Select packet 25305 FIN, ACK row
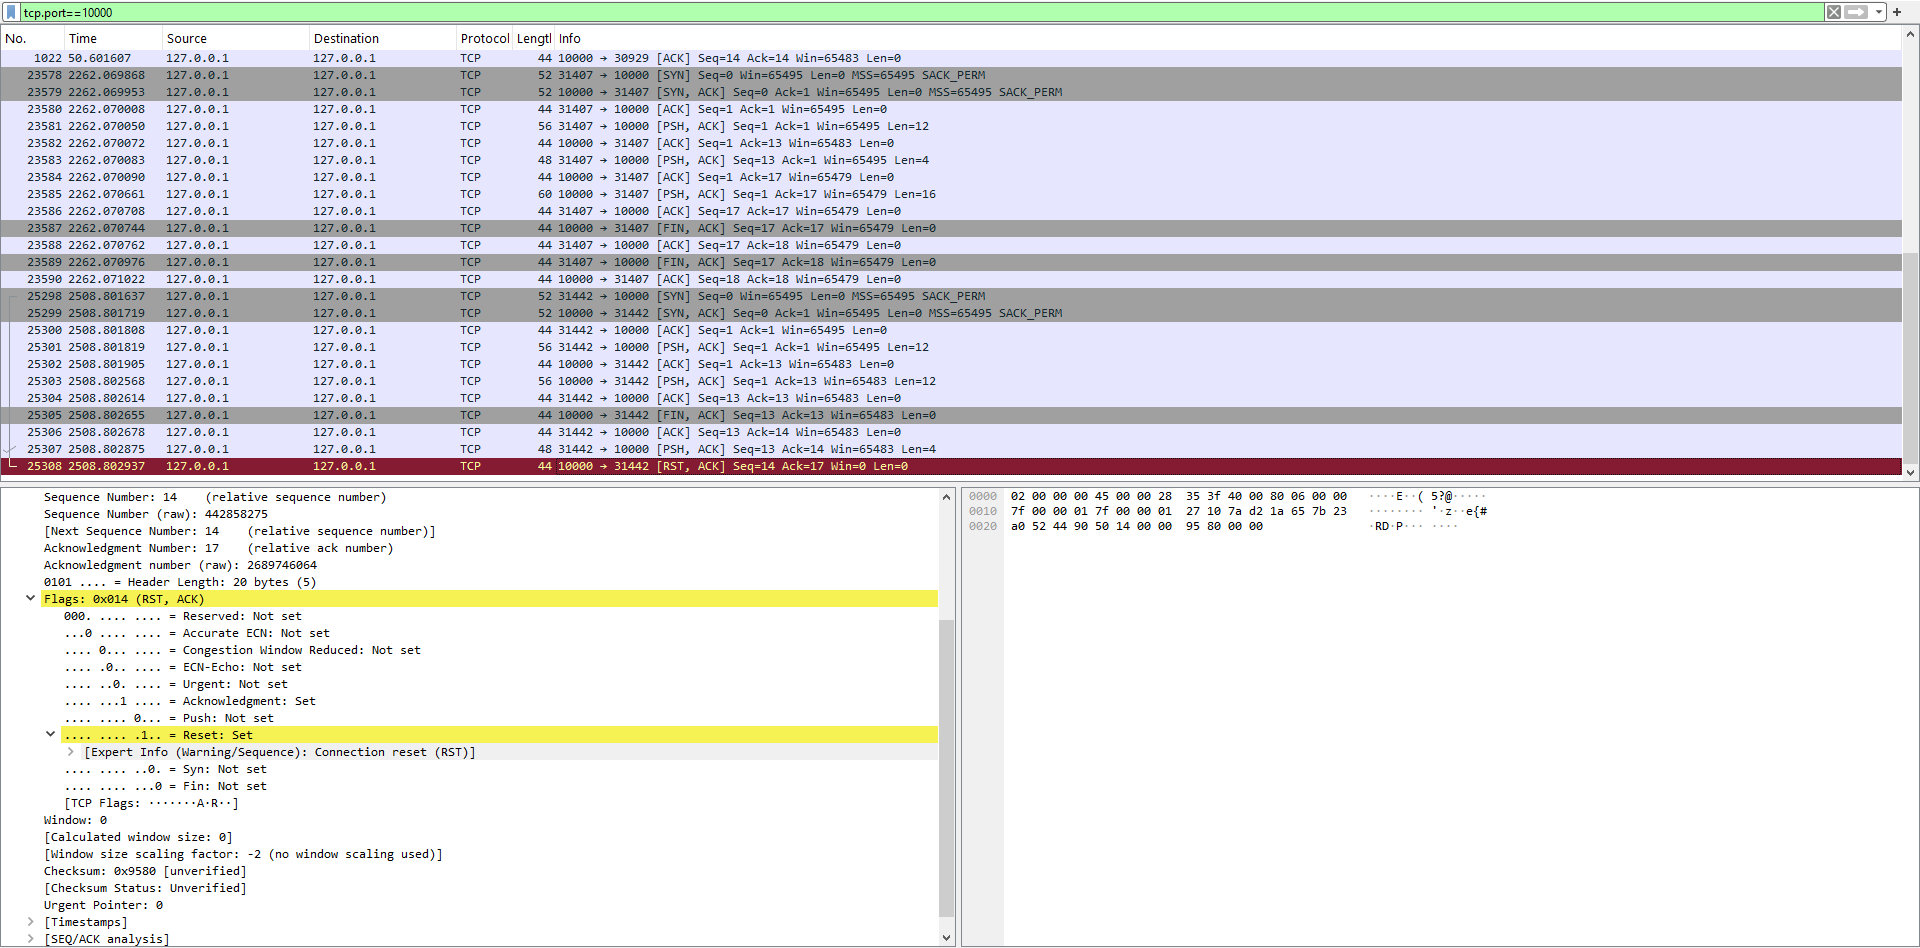Image resolution: width=1920 pixels, height=948 pixels. pos(600,415)
